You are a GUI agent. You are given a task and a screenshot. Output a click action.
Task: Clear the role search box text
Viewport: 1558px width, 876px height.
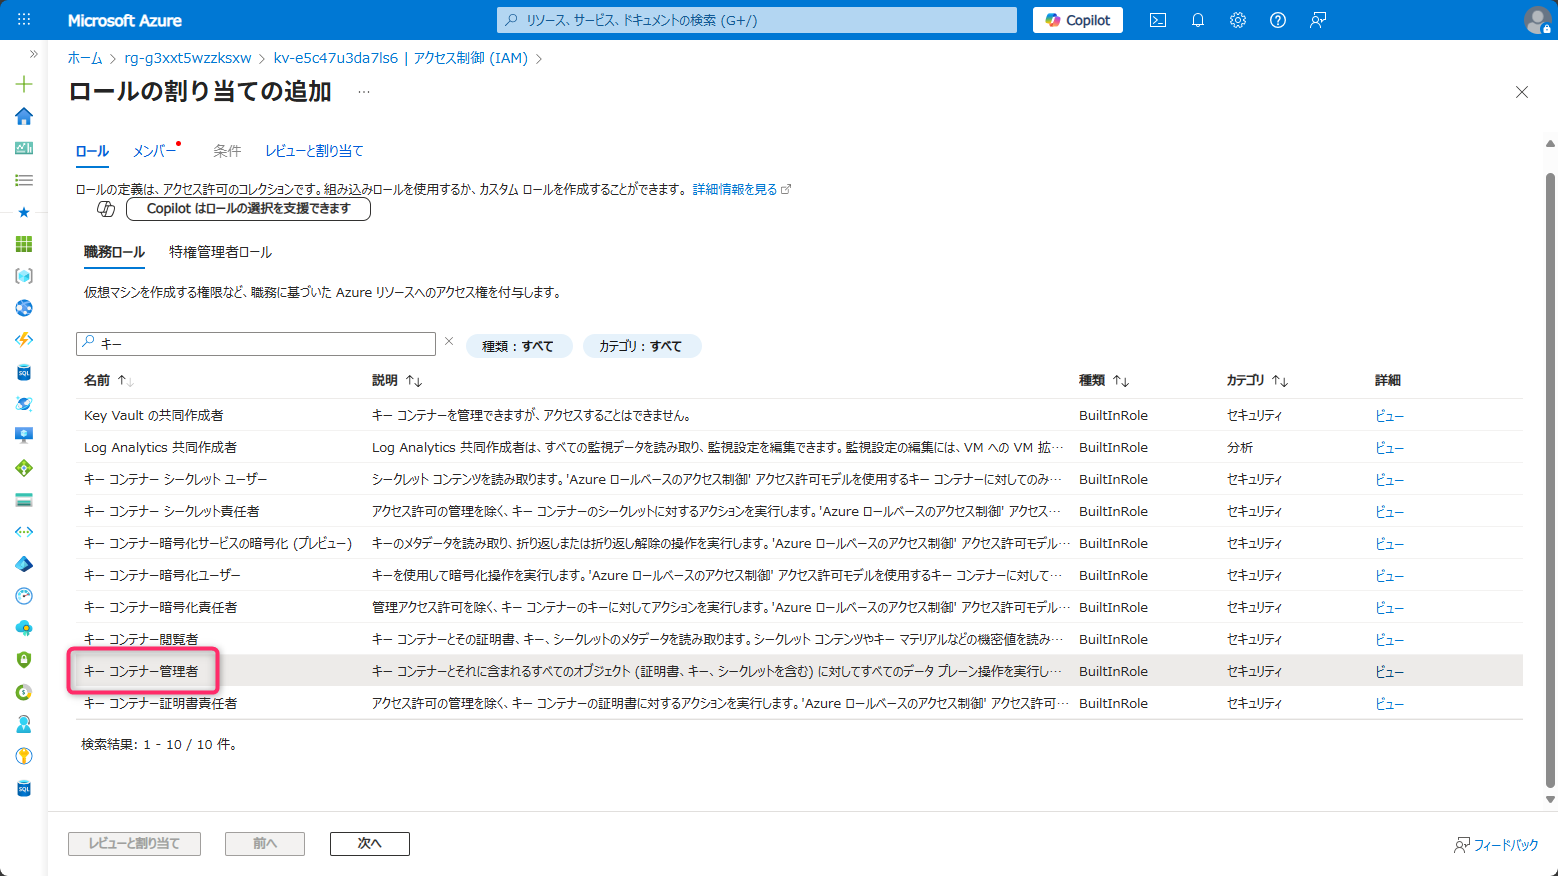[449, 342]
